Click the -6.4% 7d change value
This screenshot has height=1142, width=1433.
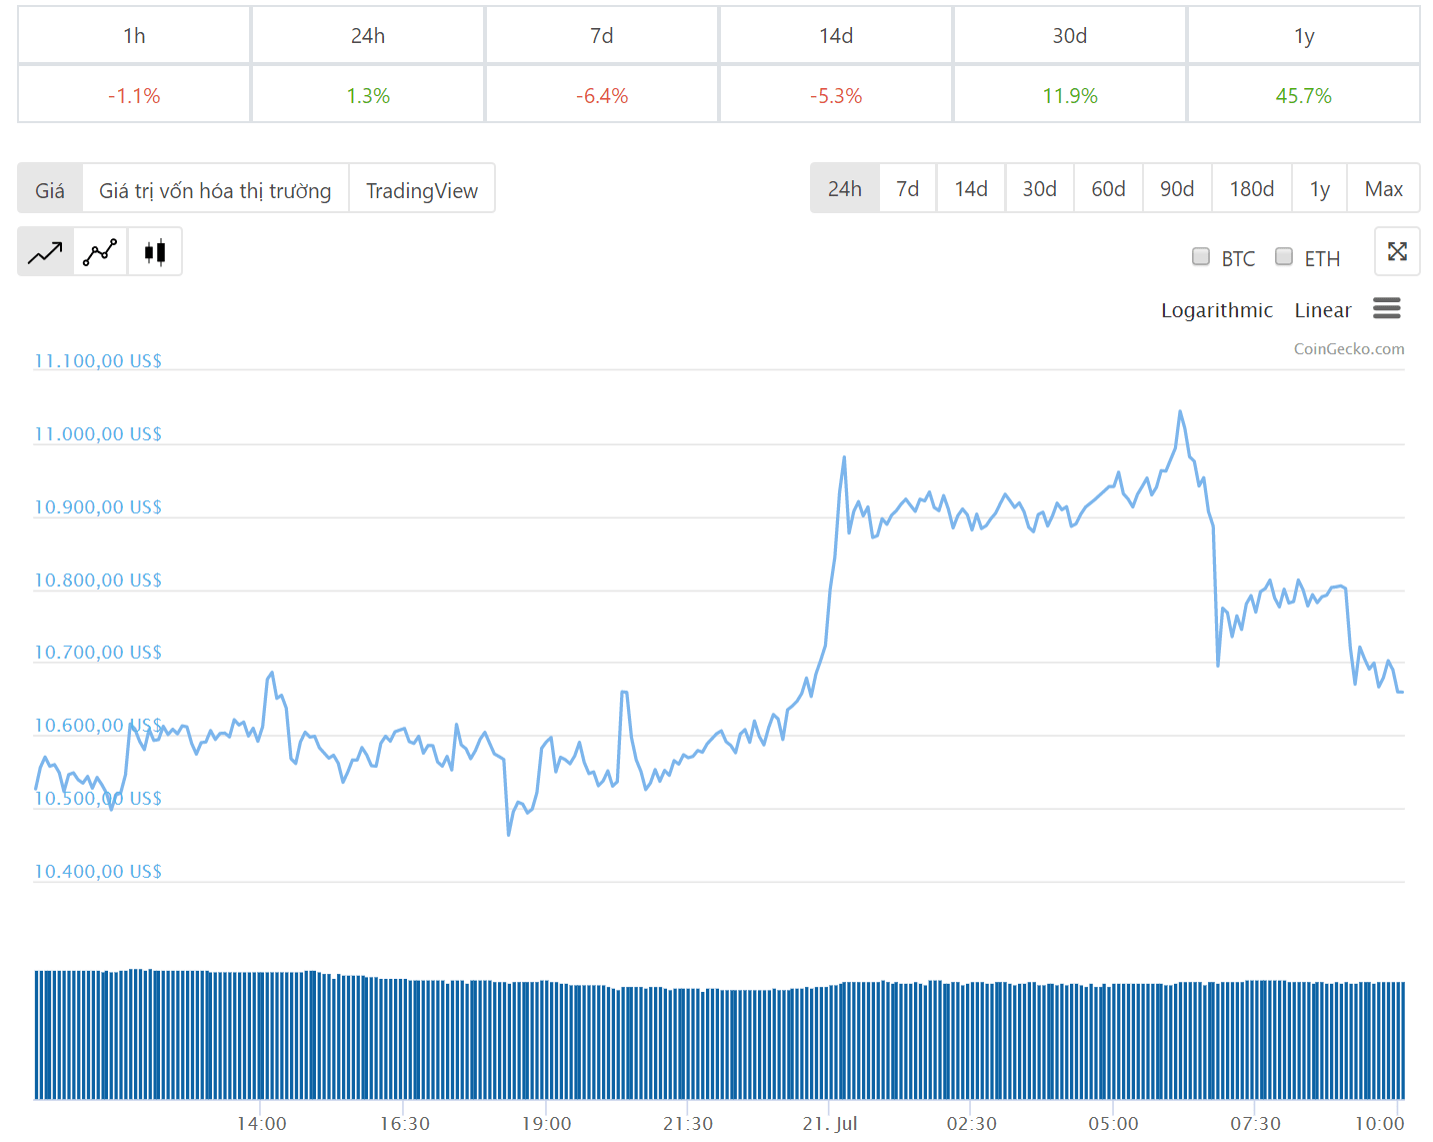pyautogui.click(x=602, y=95)
